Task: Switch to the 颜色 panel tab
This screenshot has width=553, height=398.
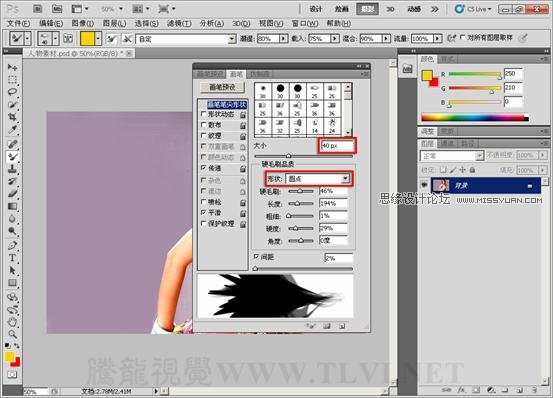Action: [427, 59]
